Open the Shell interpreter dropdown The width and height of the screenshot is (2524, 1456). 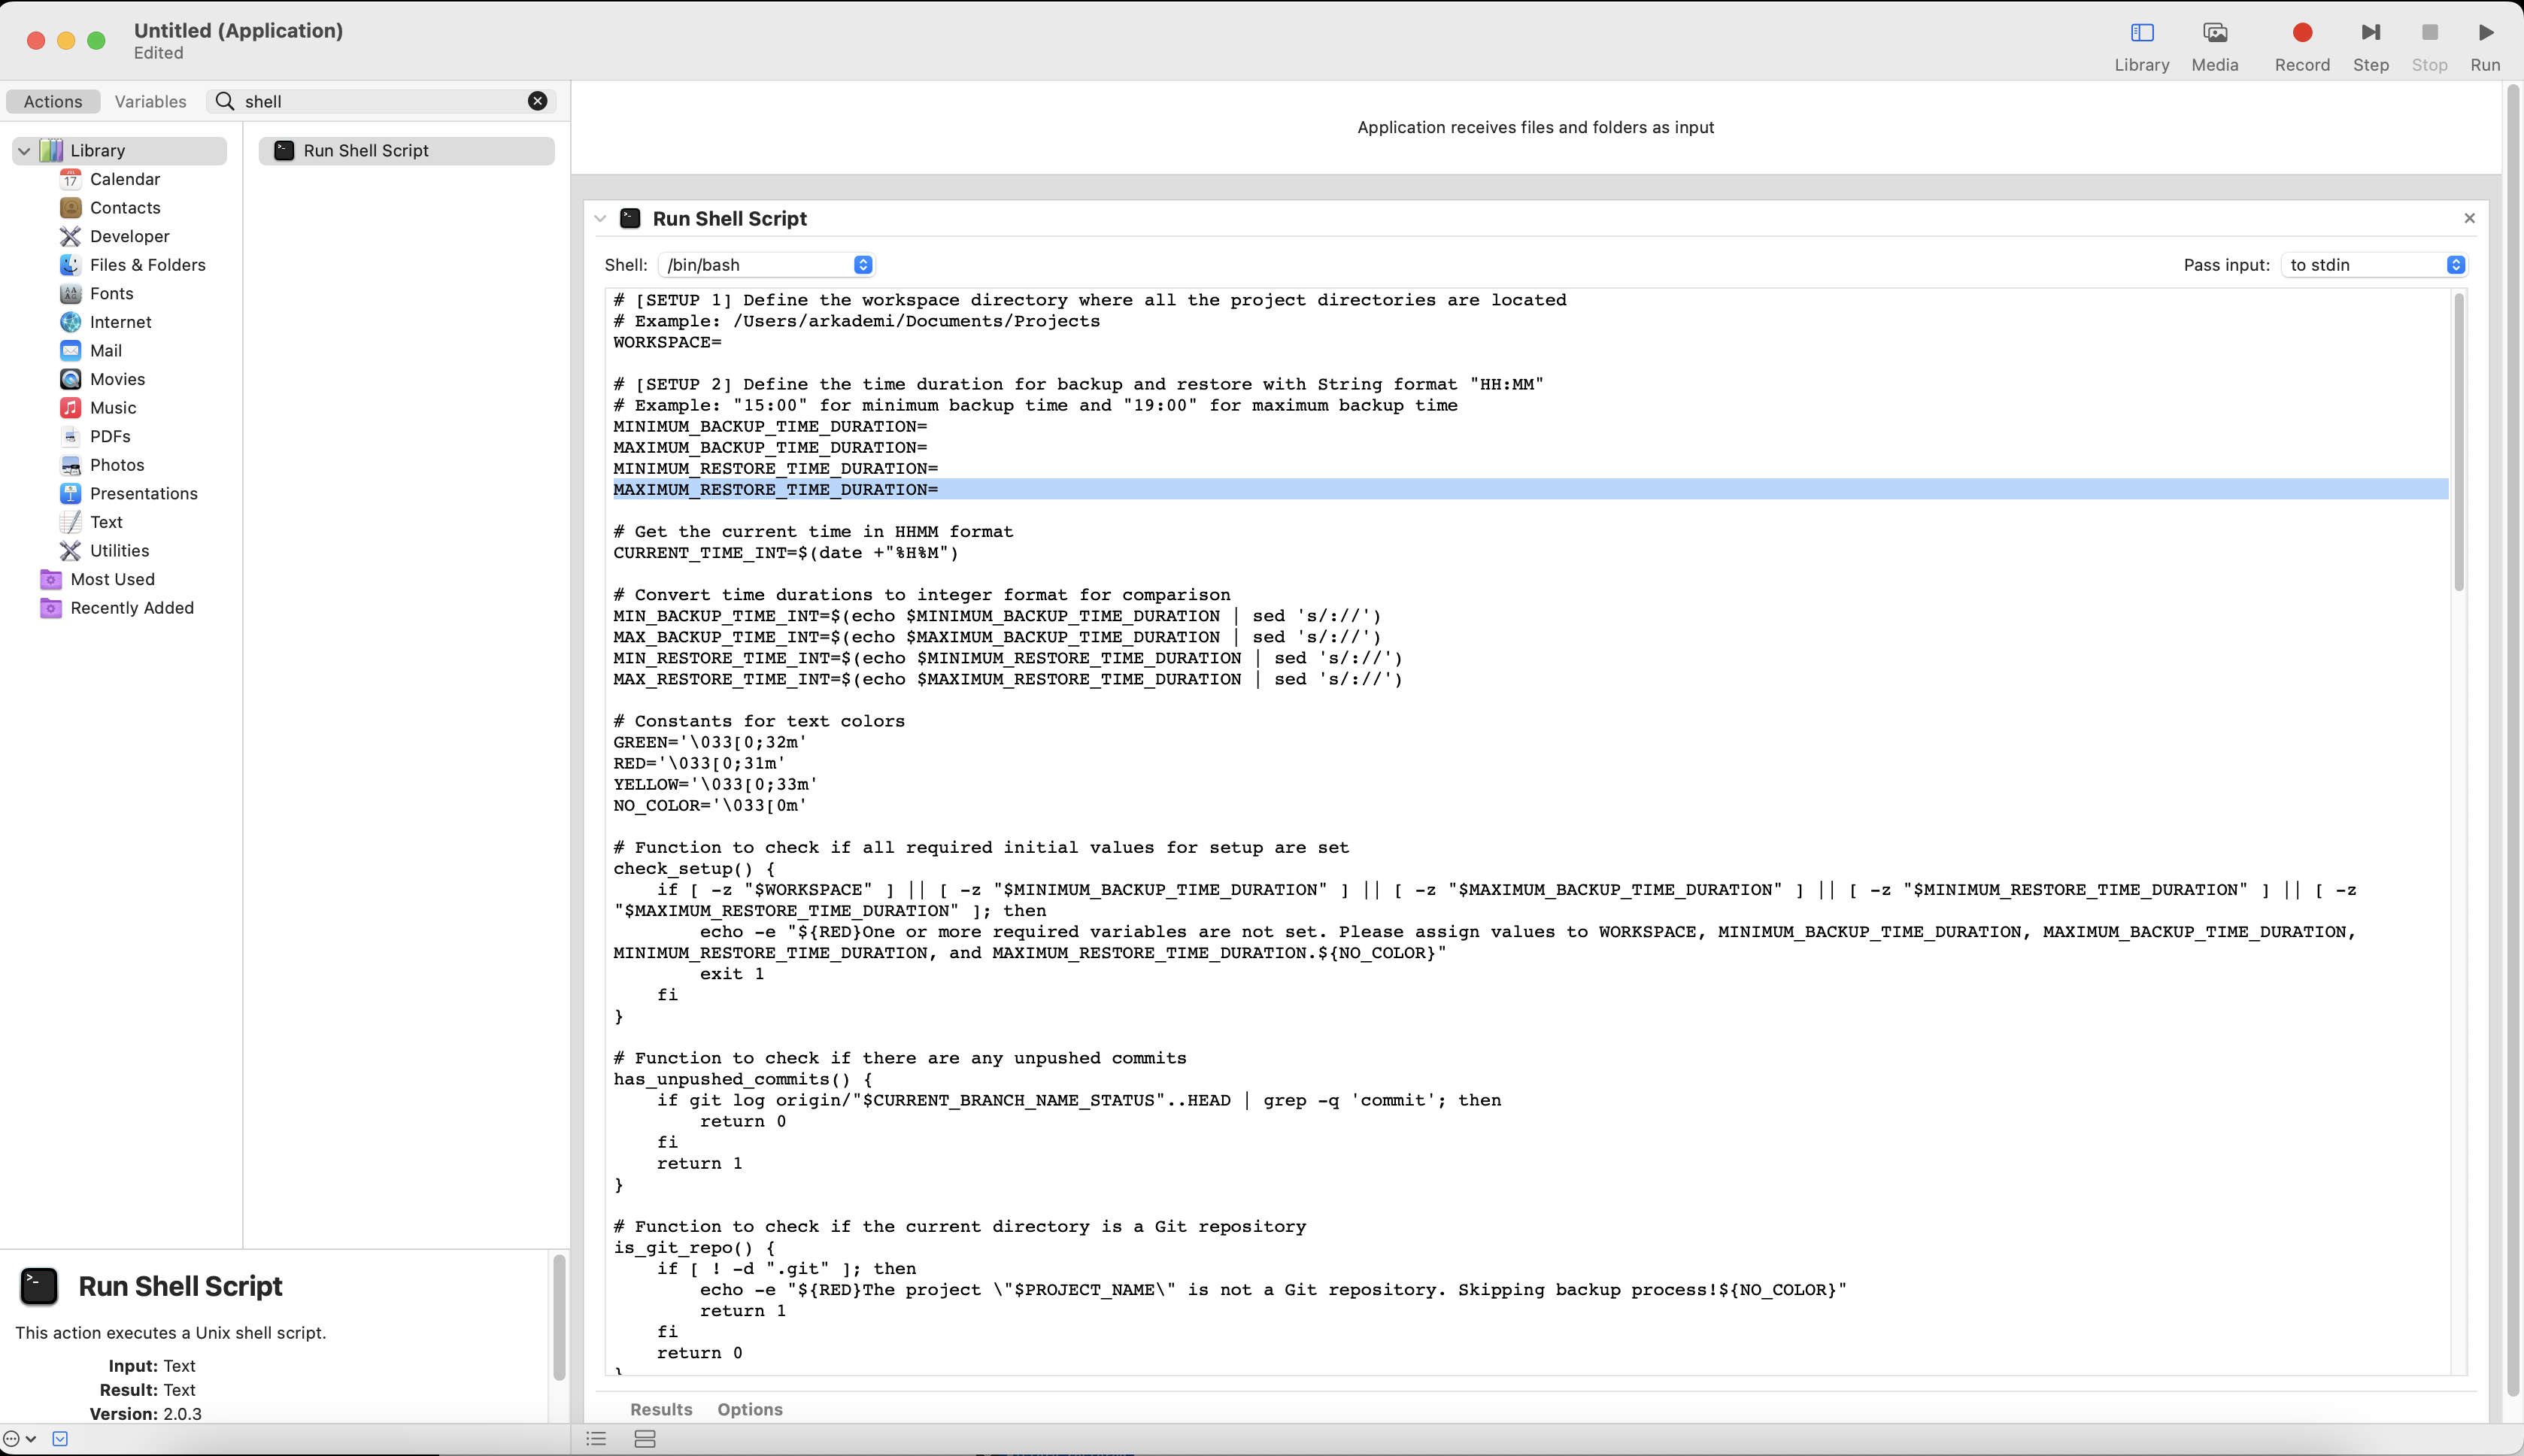click(766, 264)
